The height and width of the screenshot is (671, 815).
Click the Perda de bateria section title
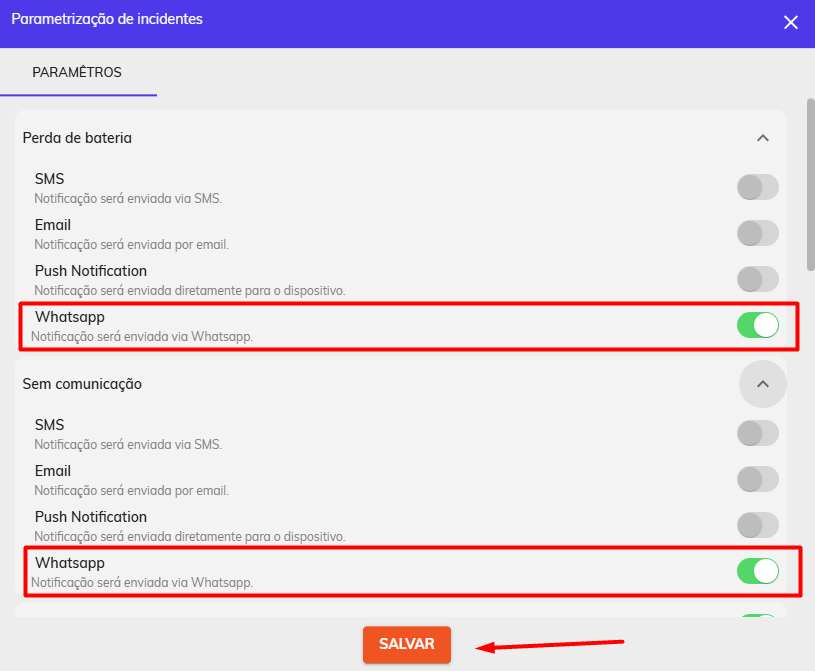point(77,138)
